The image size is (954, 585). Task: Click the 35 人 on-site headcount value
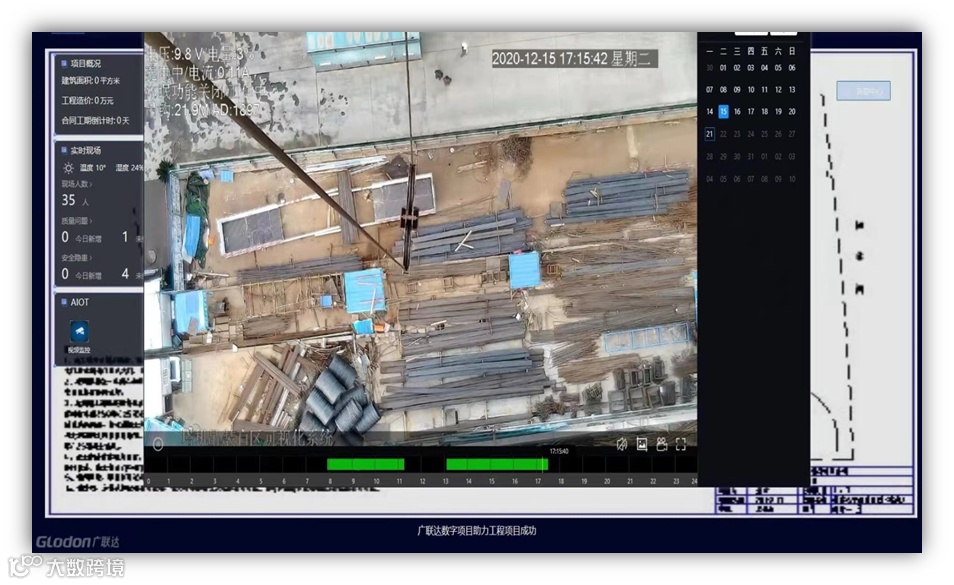pyautogui.click(x=75, y=200)
